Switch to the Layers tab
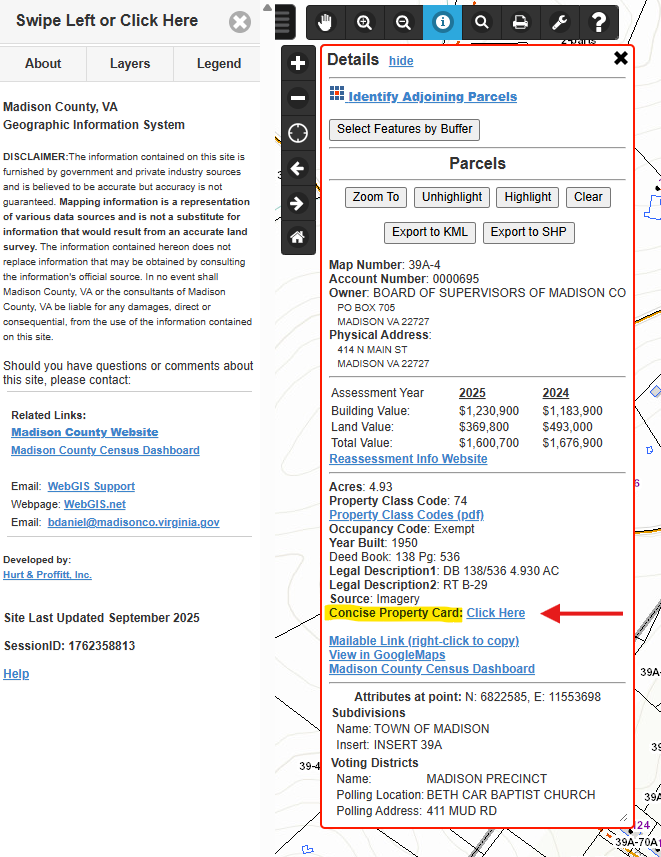 point(130,63)
